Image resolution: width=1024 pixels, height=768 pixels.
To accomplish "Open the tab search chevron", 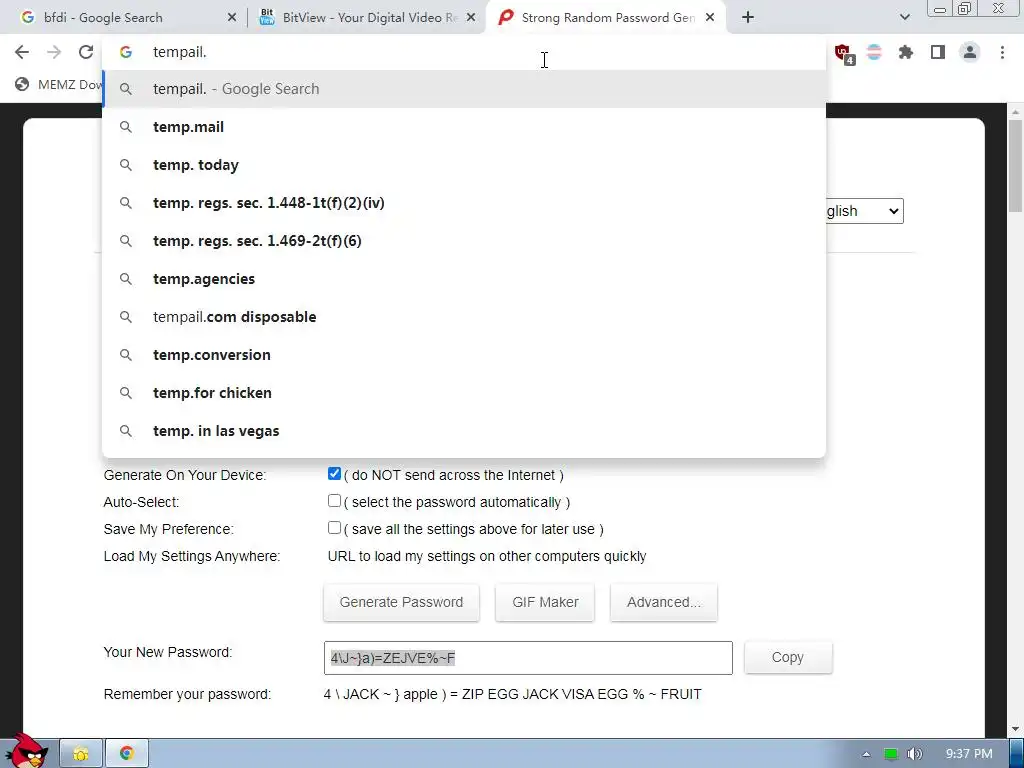I will [904, 18].
